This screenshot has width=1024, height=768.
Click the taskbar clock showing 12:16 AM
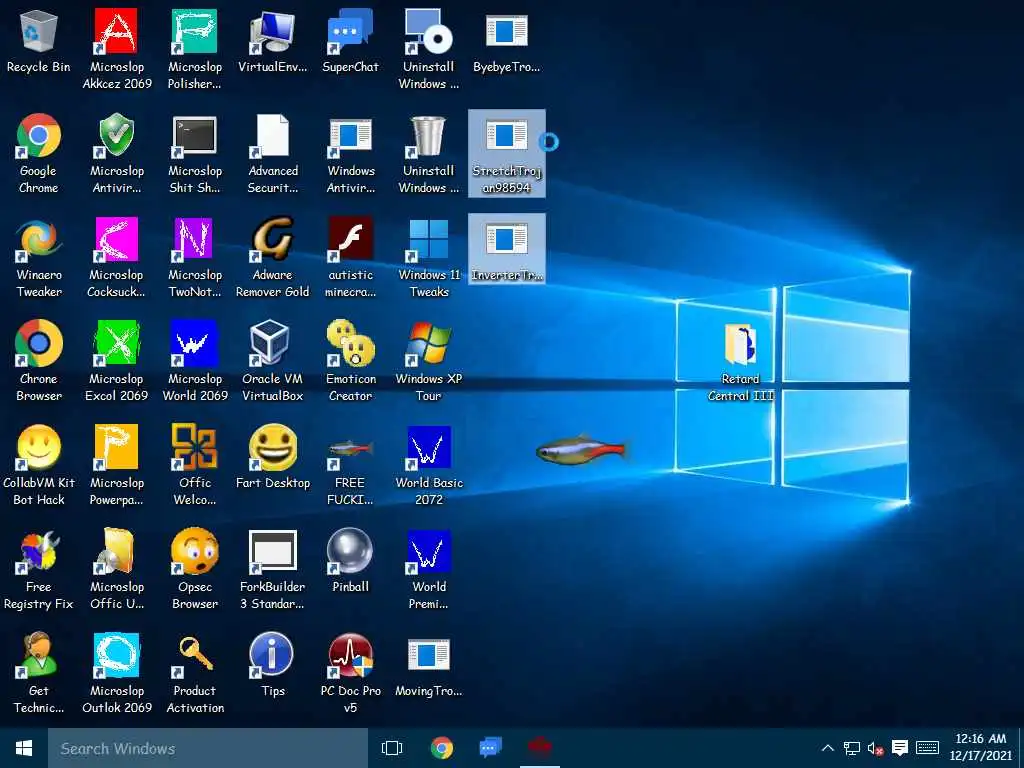980,747
